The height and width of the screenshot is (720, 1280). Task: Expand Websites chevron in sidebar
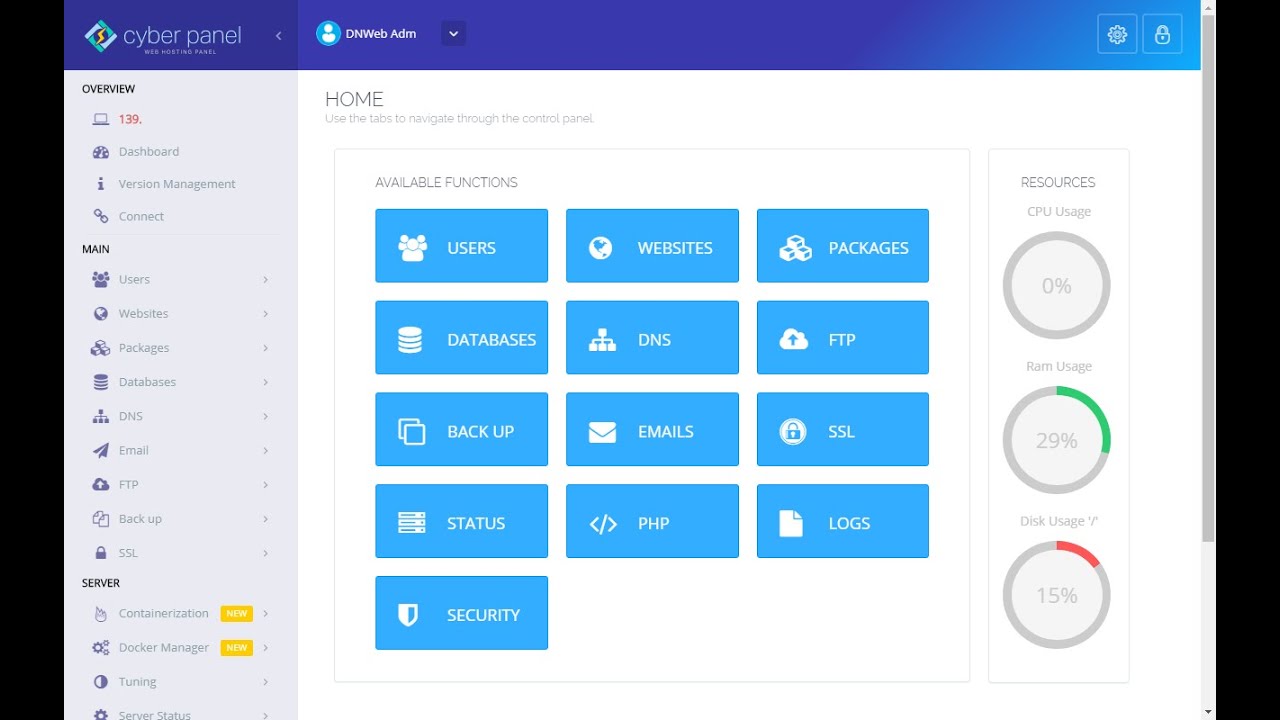[x=265, y=314]
